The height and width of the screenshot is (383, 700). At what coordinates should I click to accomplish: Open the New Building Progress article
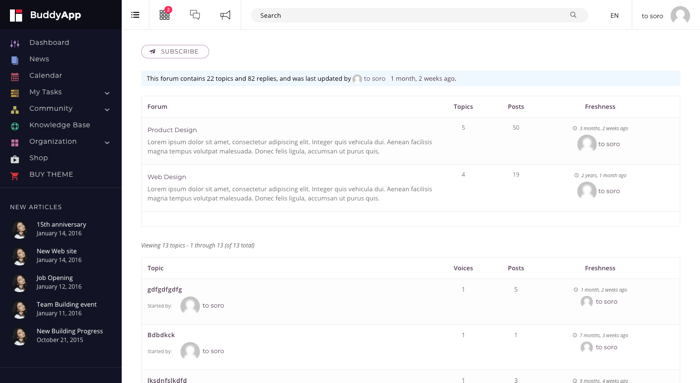(x=70, y=331)
